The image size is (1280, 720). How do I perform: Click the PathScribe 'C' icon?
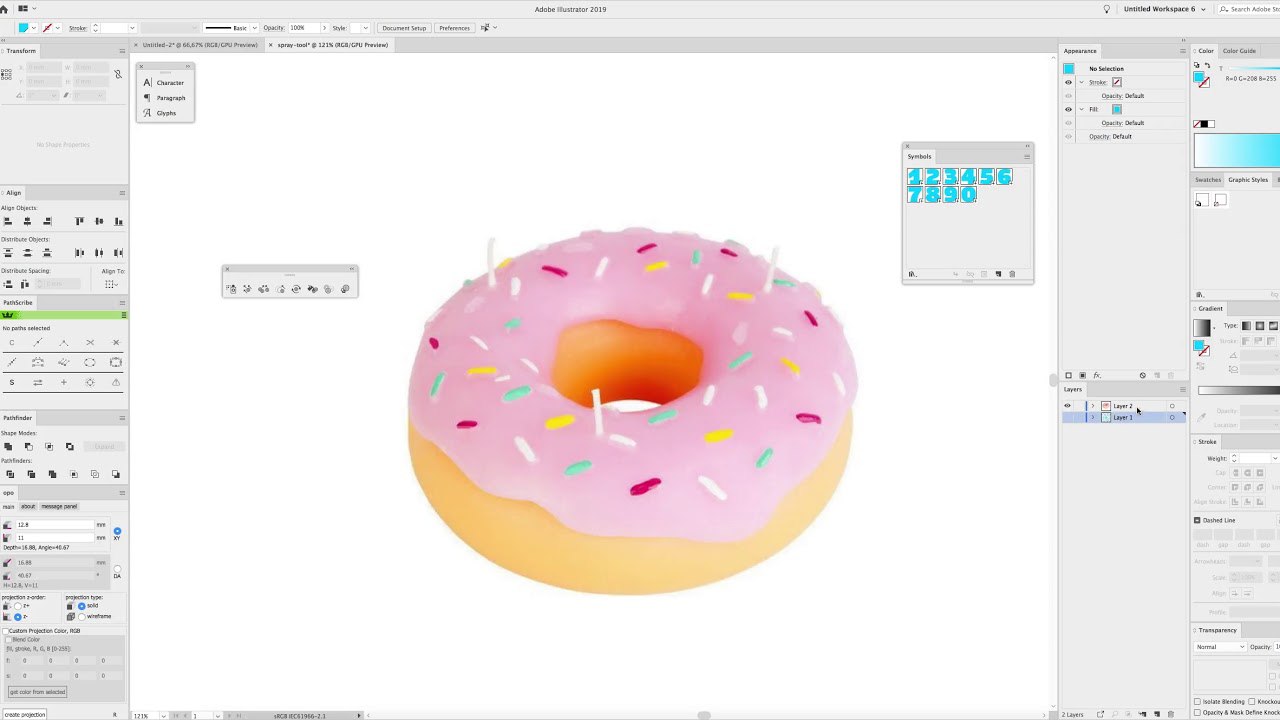point(12,343)
